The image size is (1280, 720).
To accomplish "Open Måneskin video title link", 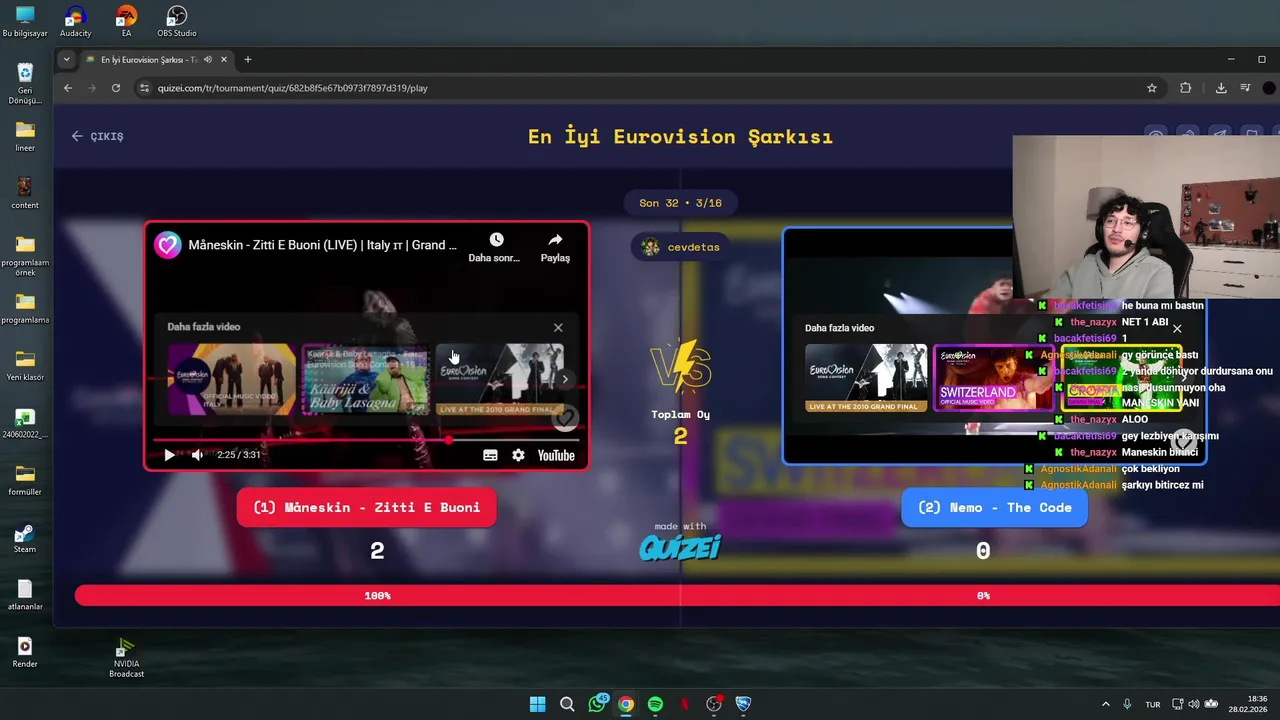I will pyautogui.click(x=322, y=245).
